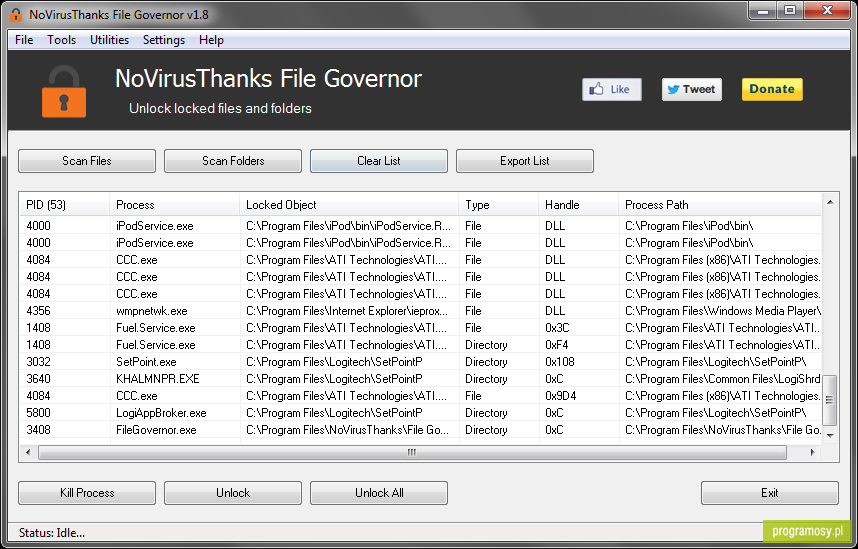Screen dimensions: 858x549
Task: Click the Windows Media Player process path
Action: [723, 311]
